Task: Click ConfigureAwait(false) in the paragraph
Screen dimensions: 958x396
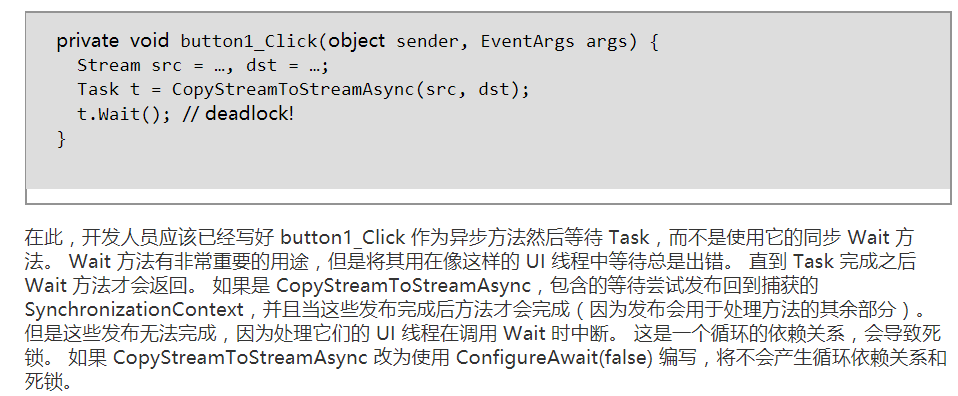Action: pyautogui.click(x=554, y=357)
